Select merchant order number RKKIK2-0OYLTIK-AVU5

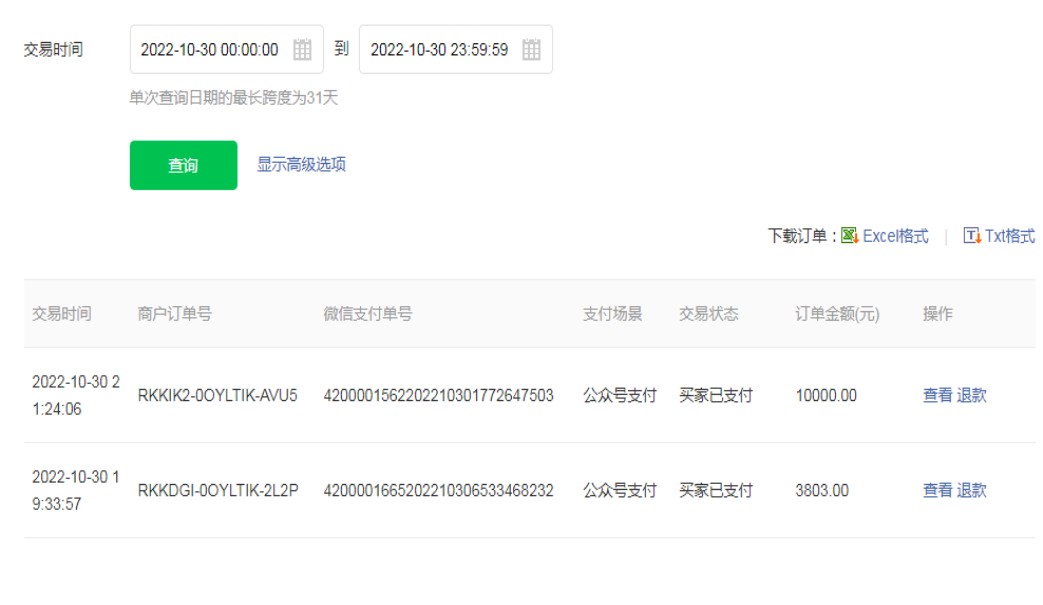217,395
